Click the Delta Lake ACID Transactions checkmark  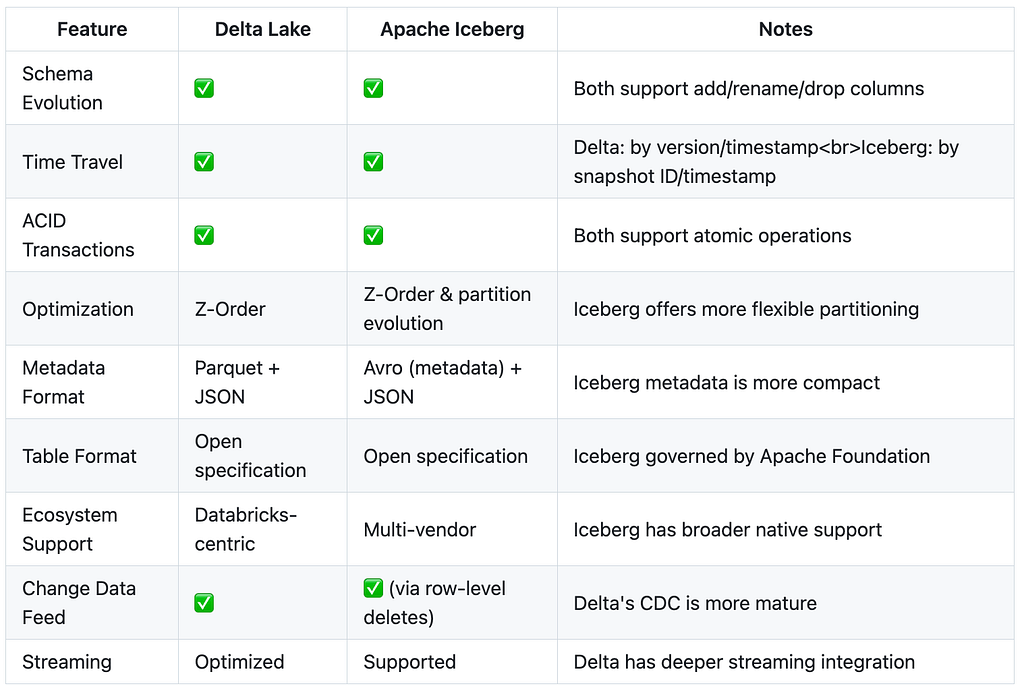(204, 235)
